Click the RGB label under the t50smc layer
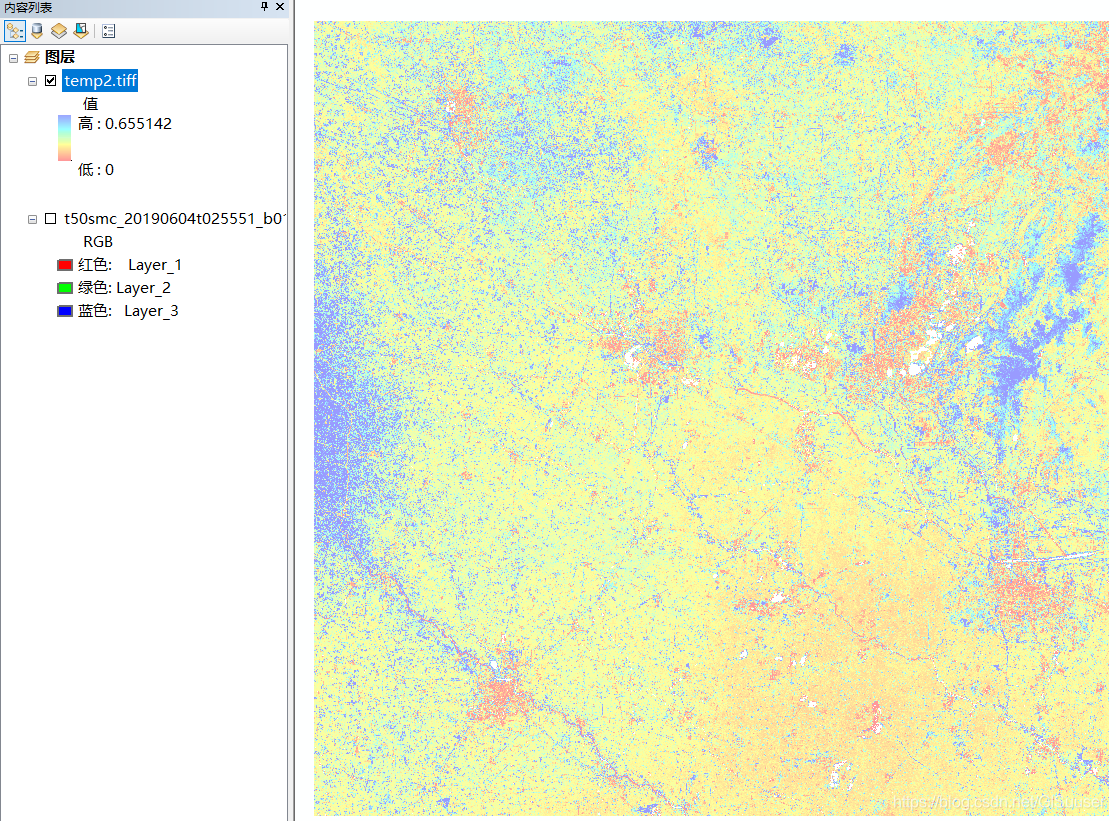 pyautogui.click(x=100, y=241)
